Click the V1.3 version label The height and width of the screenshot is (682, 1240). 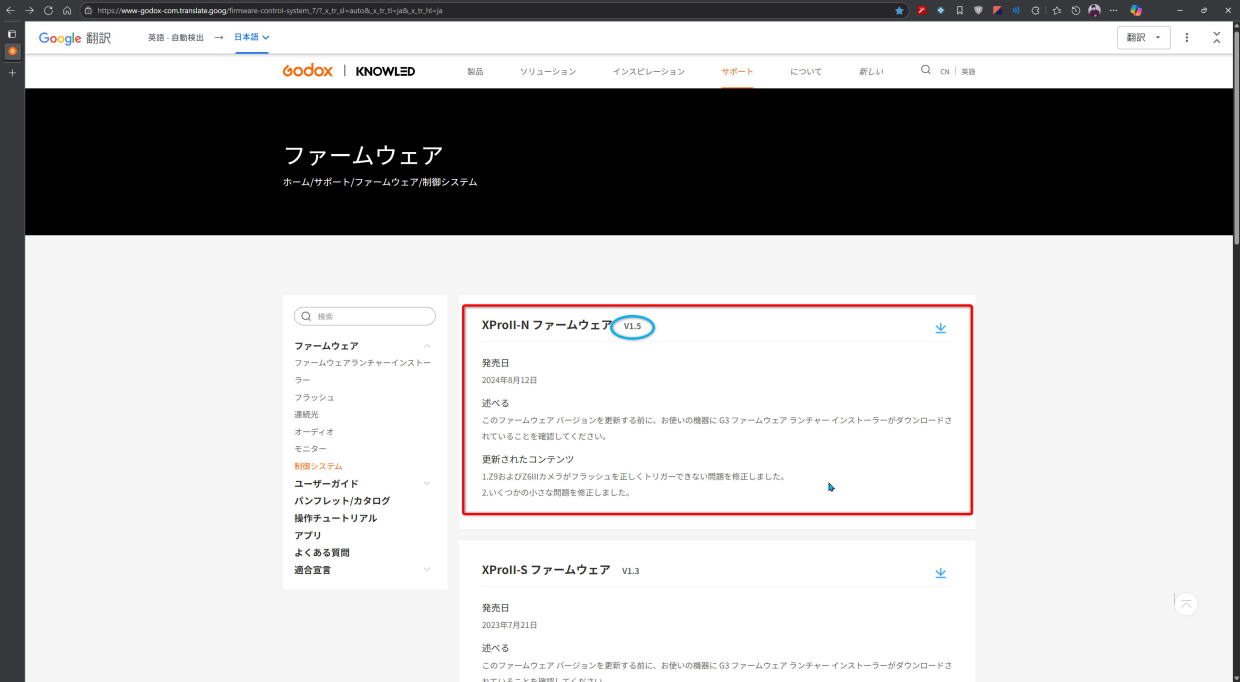[x=630, y=571]
